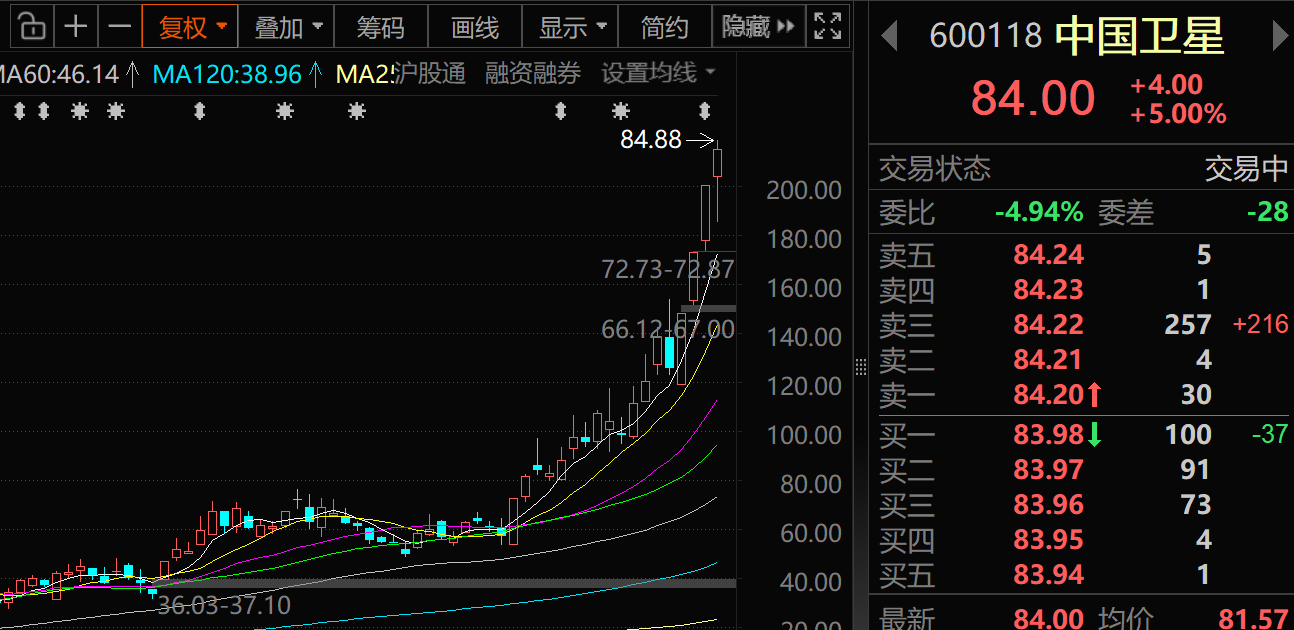Screen dimensions: 1294x630
Task: Click the 84.88 high price label
Action: coord(651,140)
